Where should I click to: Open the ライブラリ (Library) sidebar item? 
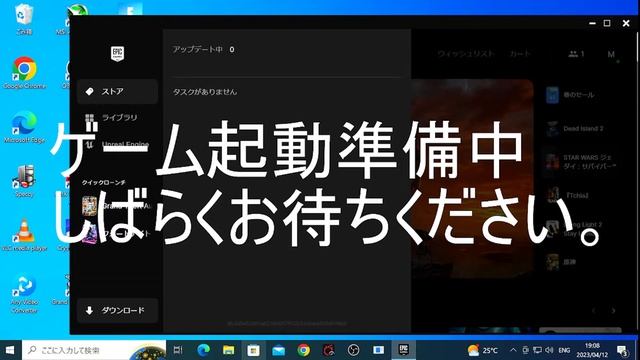pos(118,118)
